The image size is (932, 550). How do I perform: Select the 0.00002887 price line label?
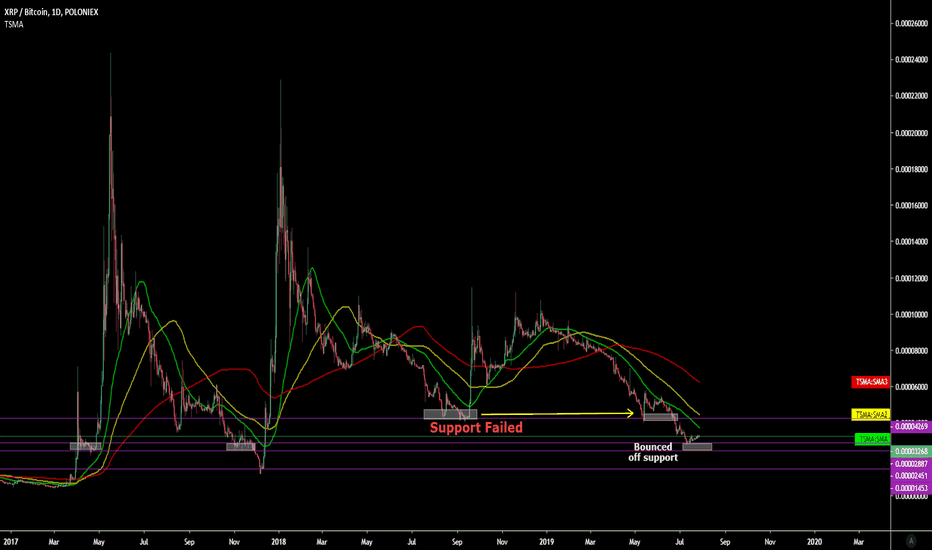[911, 464]
